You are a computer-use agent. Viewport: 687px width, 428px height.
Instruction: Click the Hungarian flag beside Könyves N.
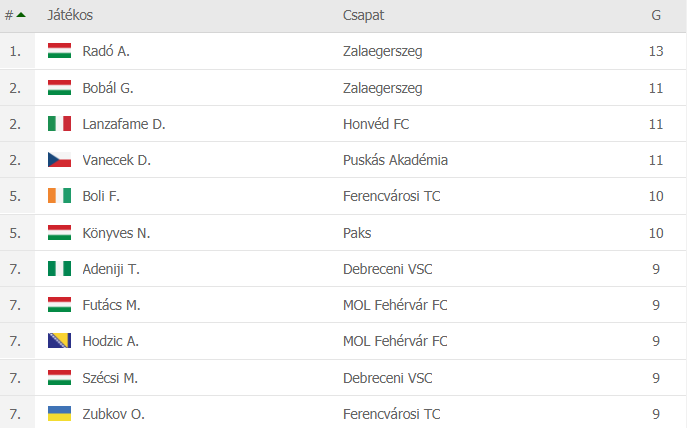(x=59, y=232)
